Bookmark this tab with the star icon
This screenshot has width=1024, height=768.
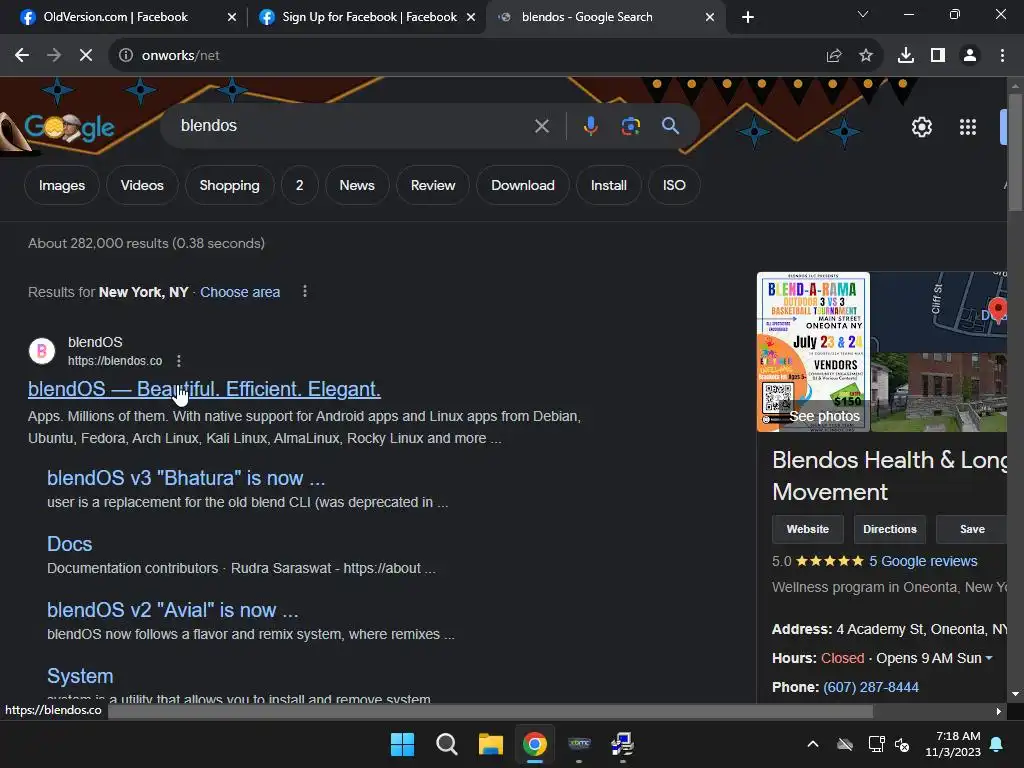(865, 56)
